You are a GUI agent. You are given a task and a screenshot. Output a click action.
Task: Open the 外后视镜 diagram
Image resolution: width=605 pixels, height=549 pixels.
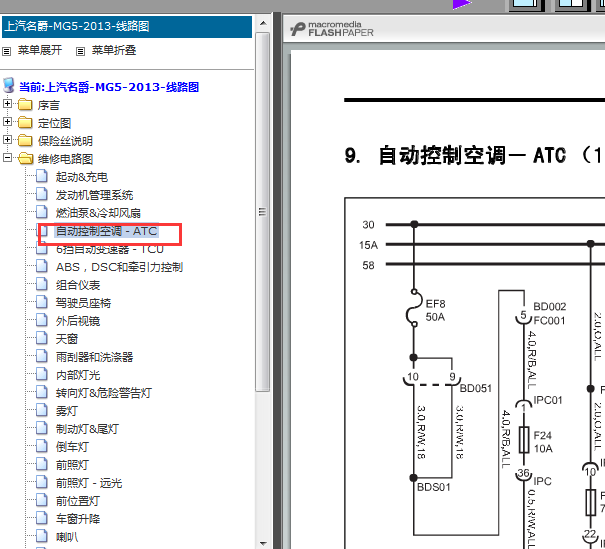[x=78, y=321]
